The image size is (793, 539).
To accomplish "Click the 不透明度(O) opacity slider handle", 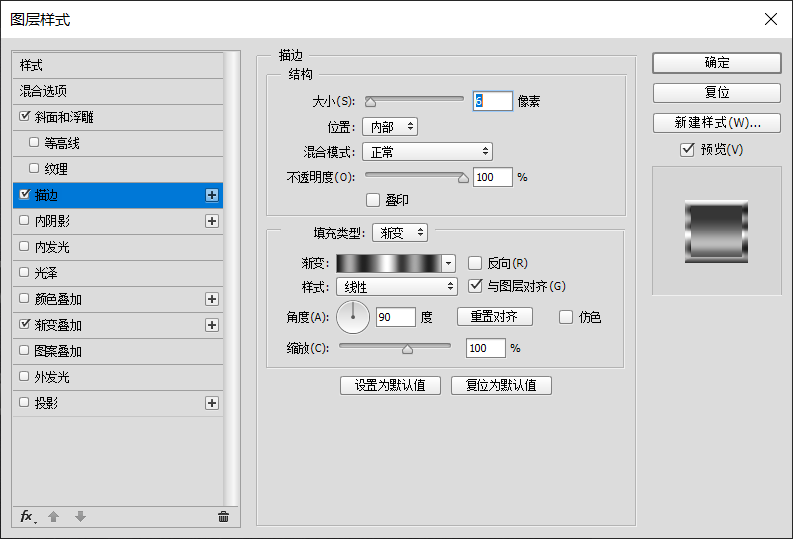I will [x=463, y=178].
